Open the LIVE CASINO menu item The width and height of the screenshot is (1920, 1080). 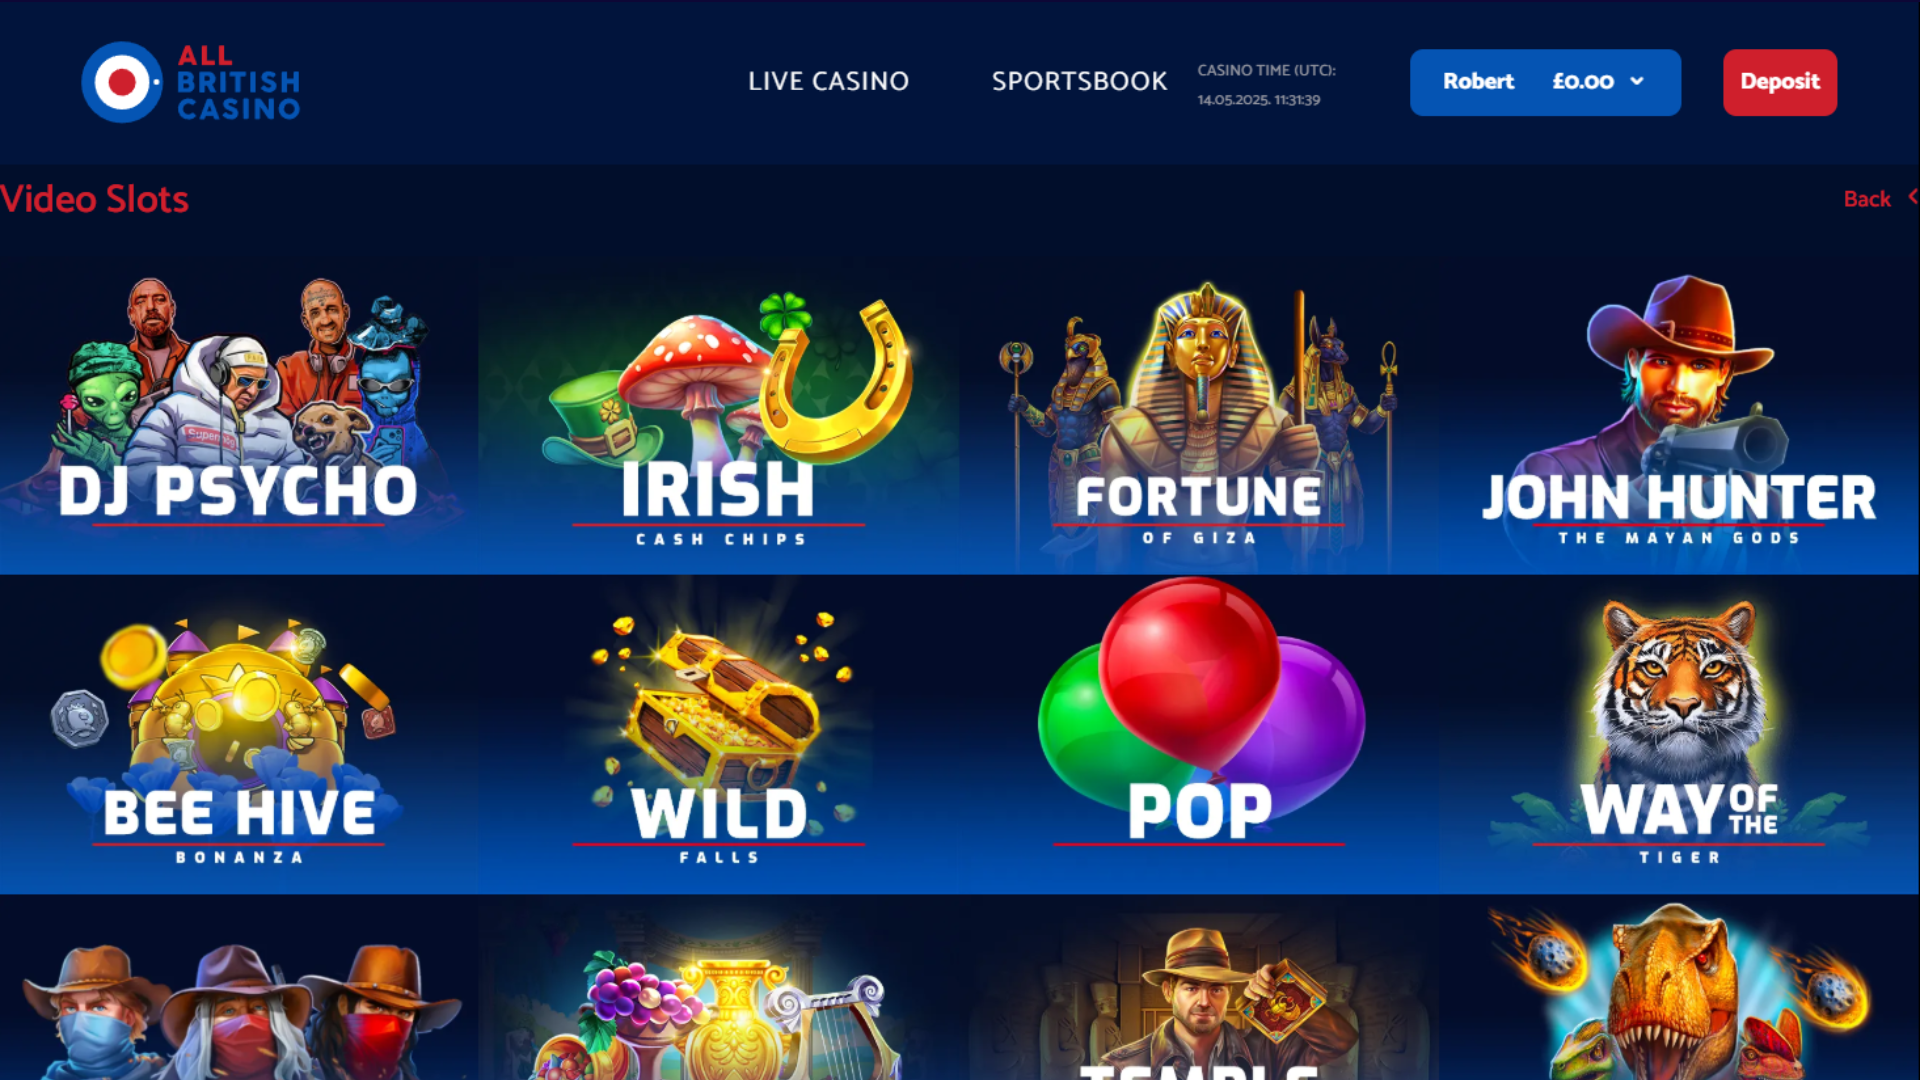click(828, 81)
